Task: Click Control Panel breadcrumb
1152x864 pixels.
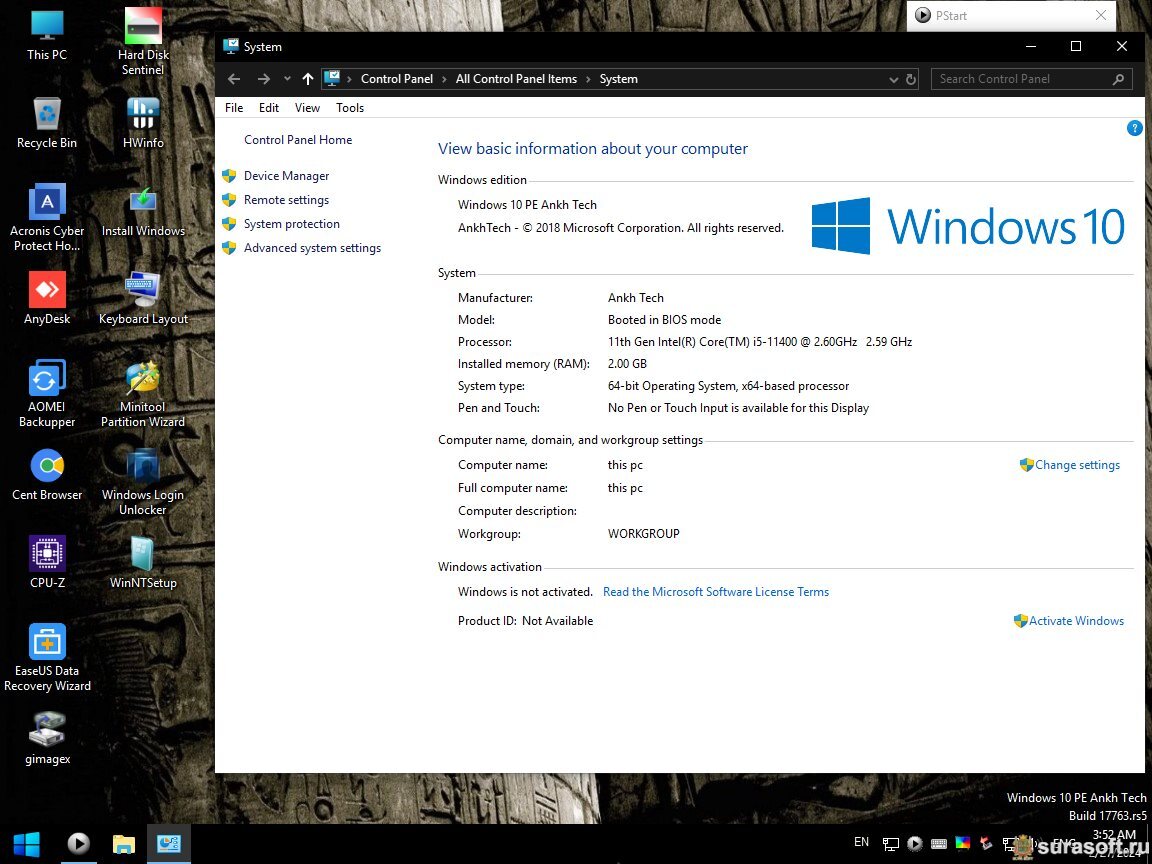Action: click(397, 79)
